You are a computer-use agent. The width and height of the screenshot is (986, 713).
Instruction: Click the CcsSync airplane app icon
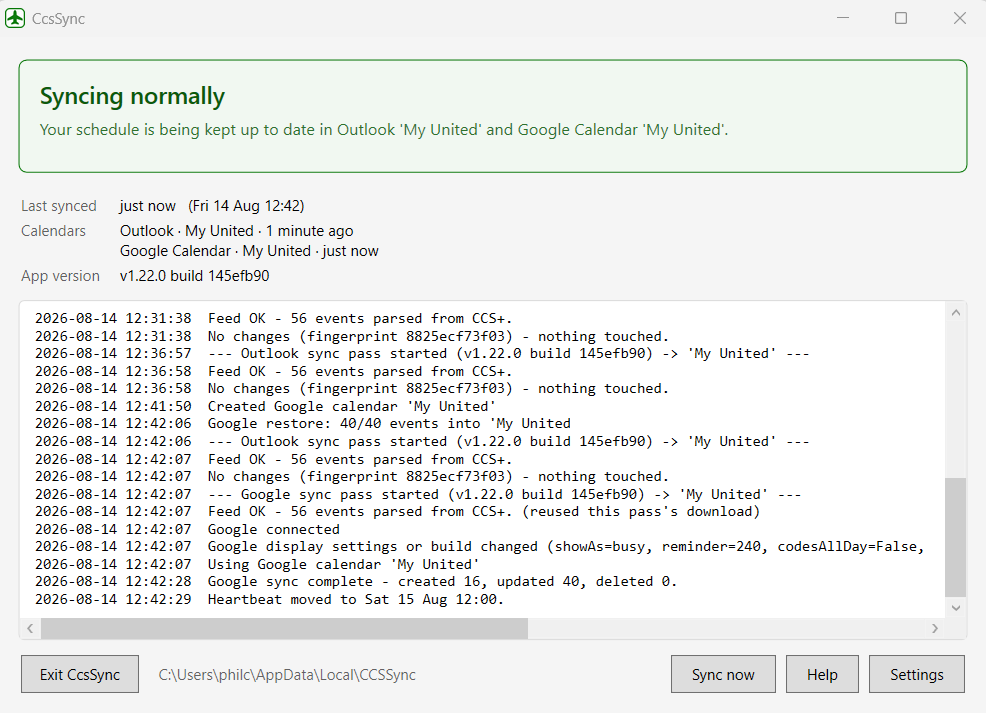pos(15,18)
